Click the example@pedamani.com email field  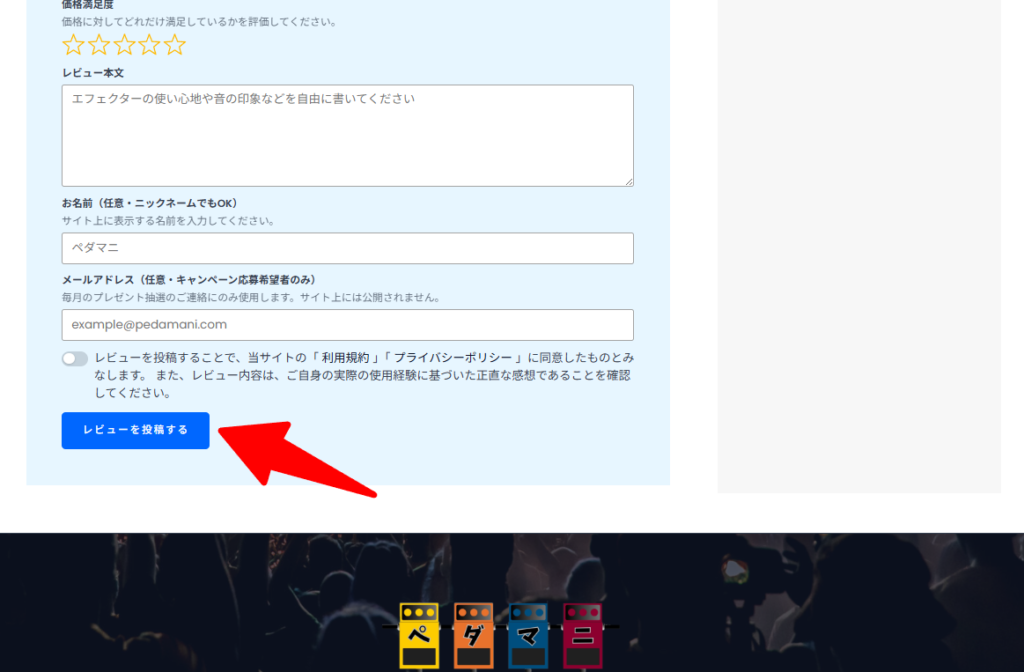(347, 325)
